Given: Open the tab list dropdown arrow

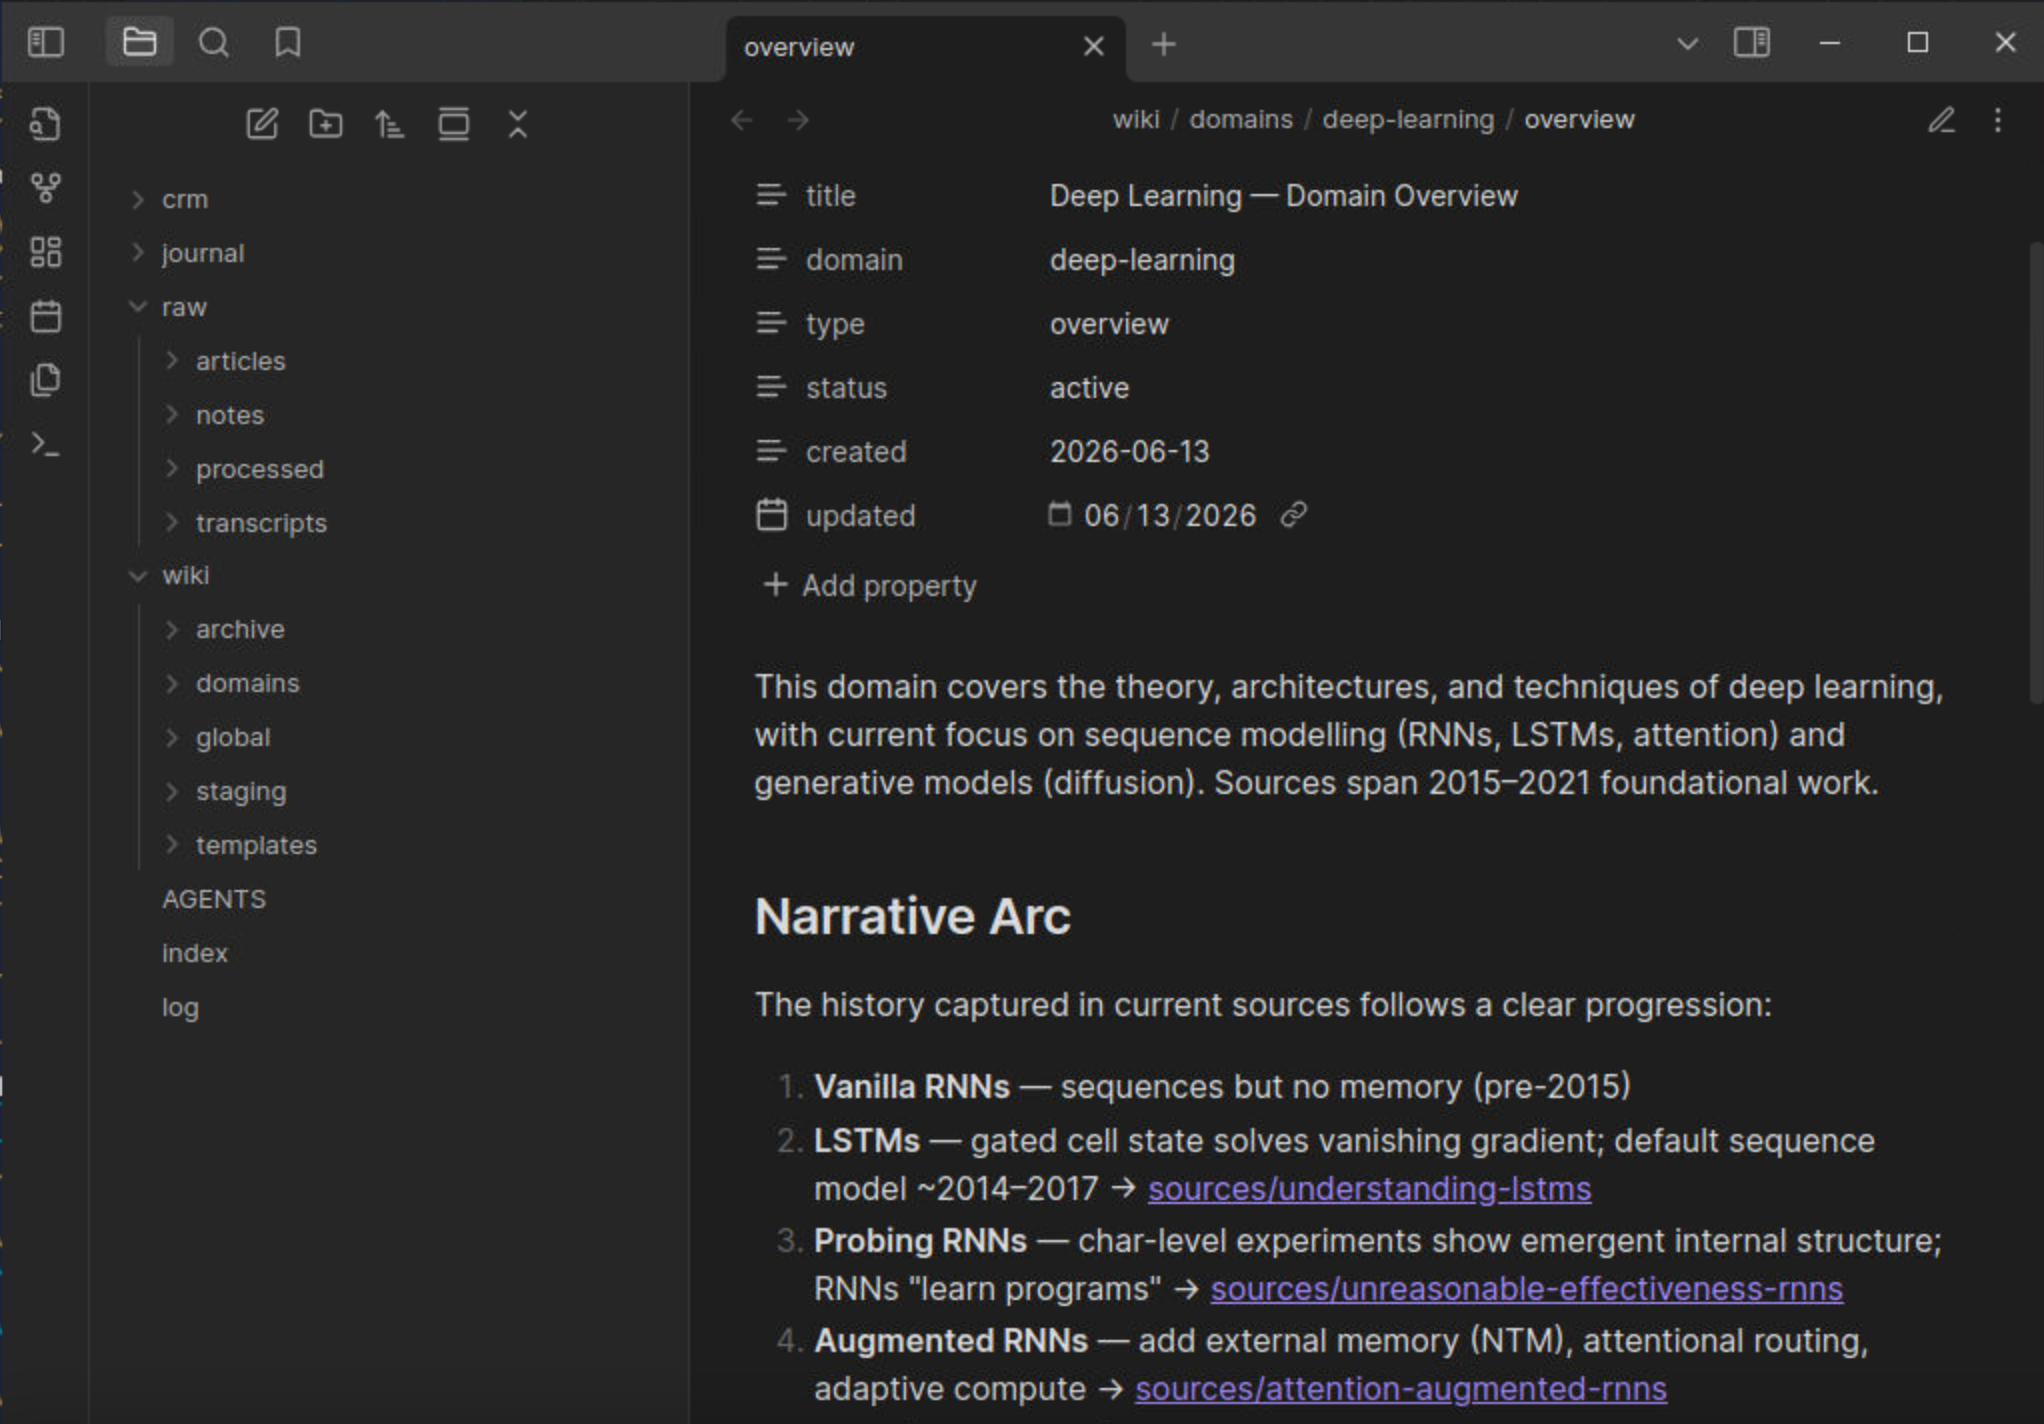Looking at the screenshot, I should coord(1687,43).
